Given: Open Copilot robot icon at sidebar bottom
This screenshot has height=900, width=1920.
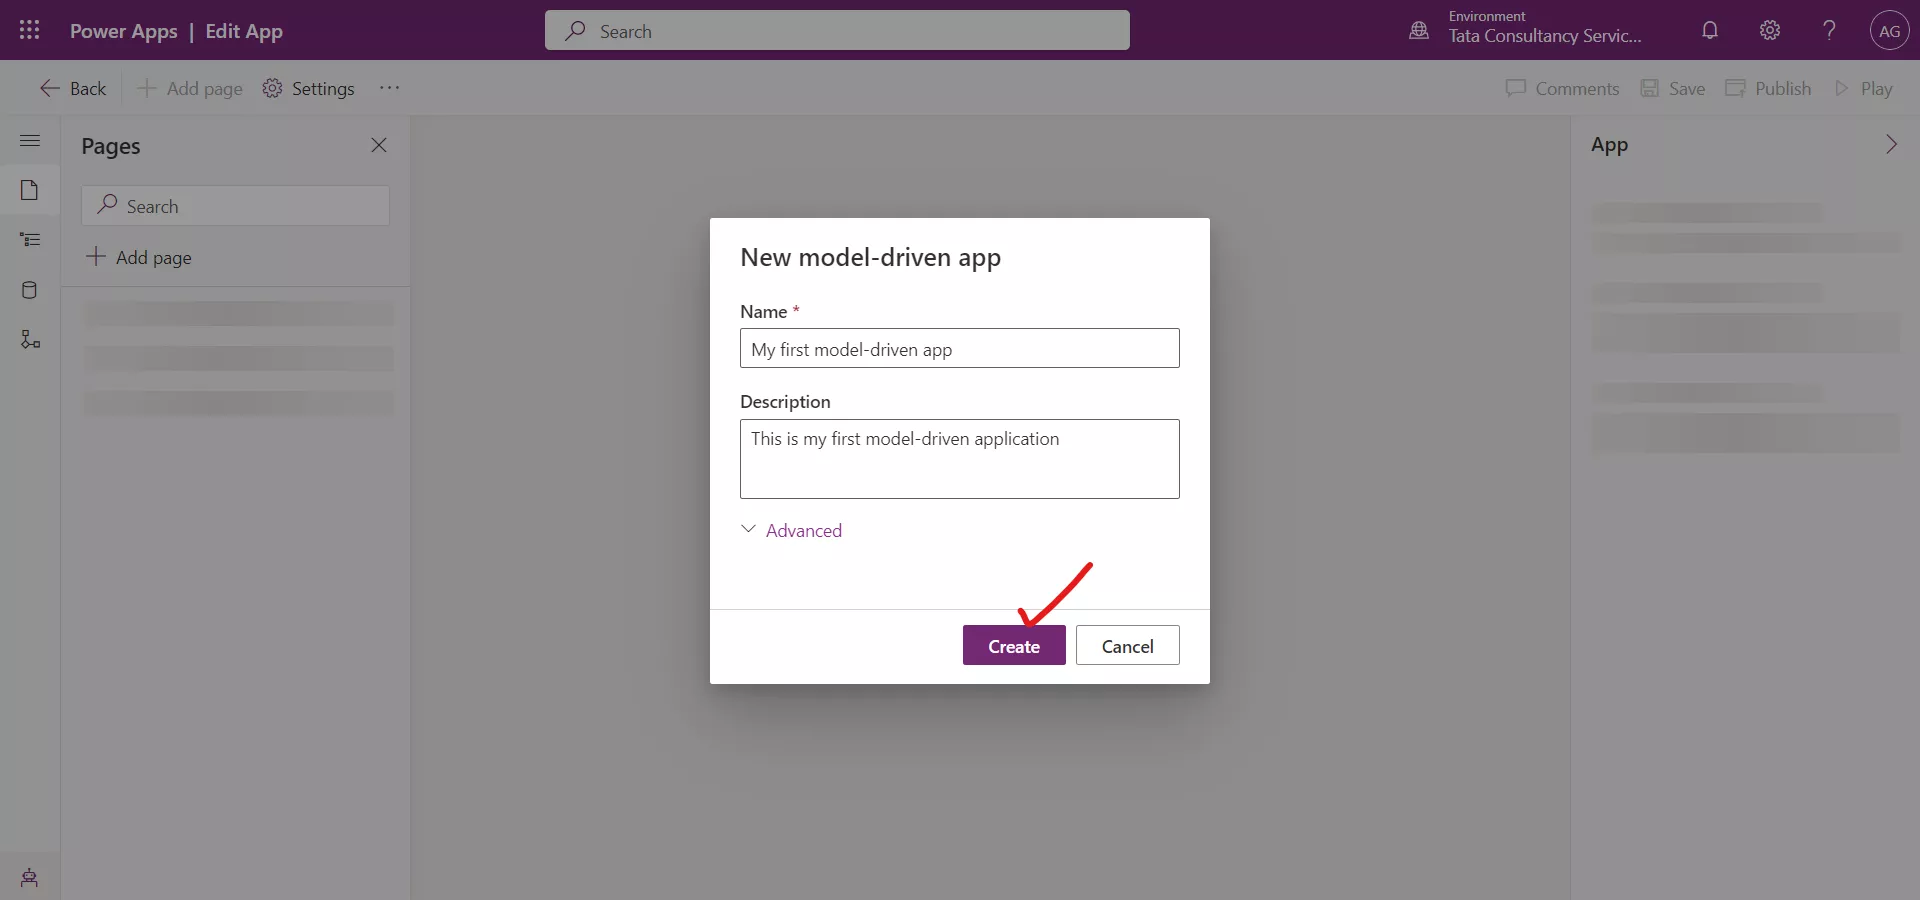Looking at the screenshot, I should pos(29,878).
